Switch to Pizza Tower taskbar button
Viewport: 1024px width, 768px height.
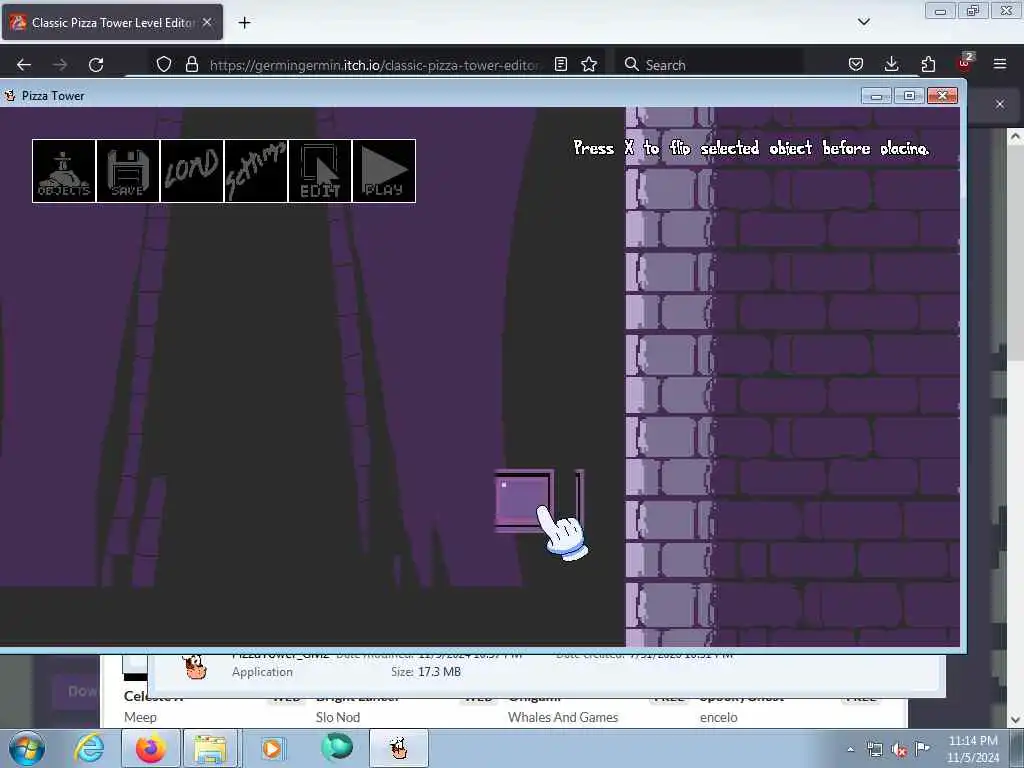[399, 748]
